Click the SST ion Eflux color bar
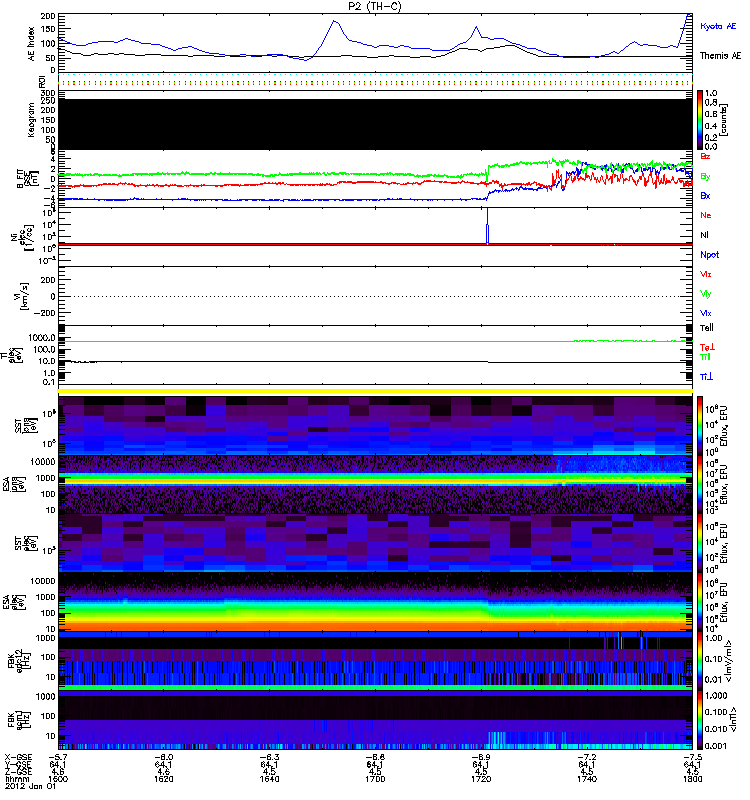Image resolution: width=750 pixels, height=800 pixels. [x=700, y=425]
